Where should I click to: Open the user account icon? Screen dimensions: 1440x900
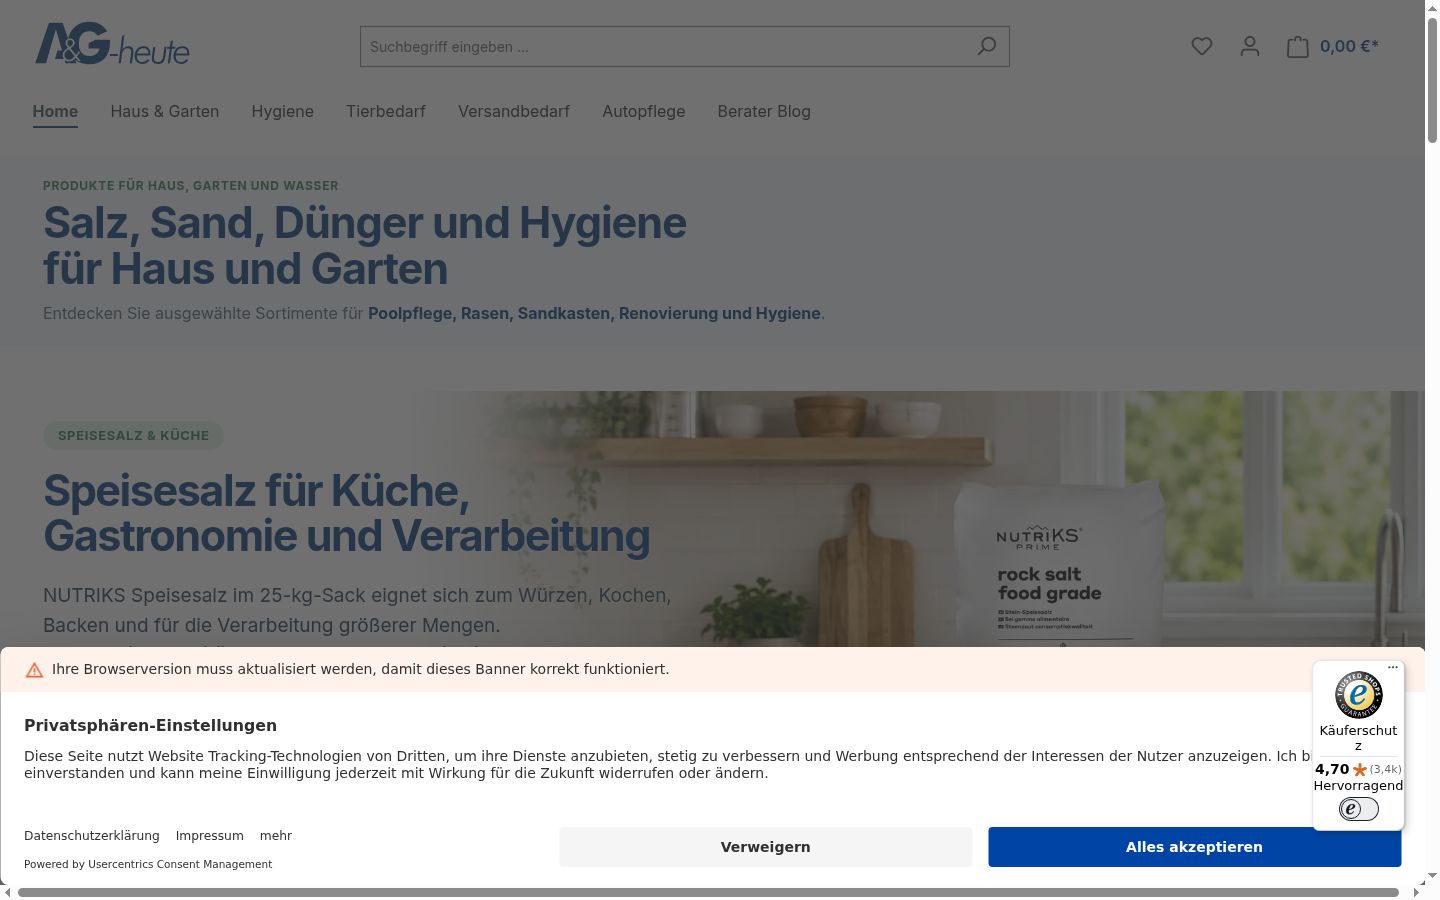[x=1250, y=46]
